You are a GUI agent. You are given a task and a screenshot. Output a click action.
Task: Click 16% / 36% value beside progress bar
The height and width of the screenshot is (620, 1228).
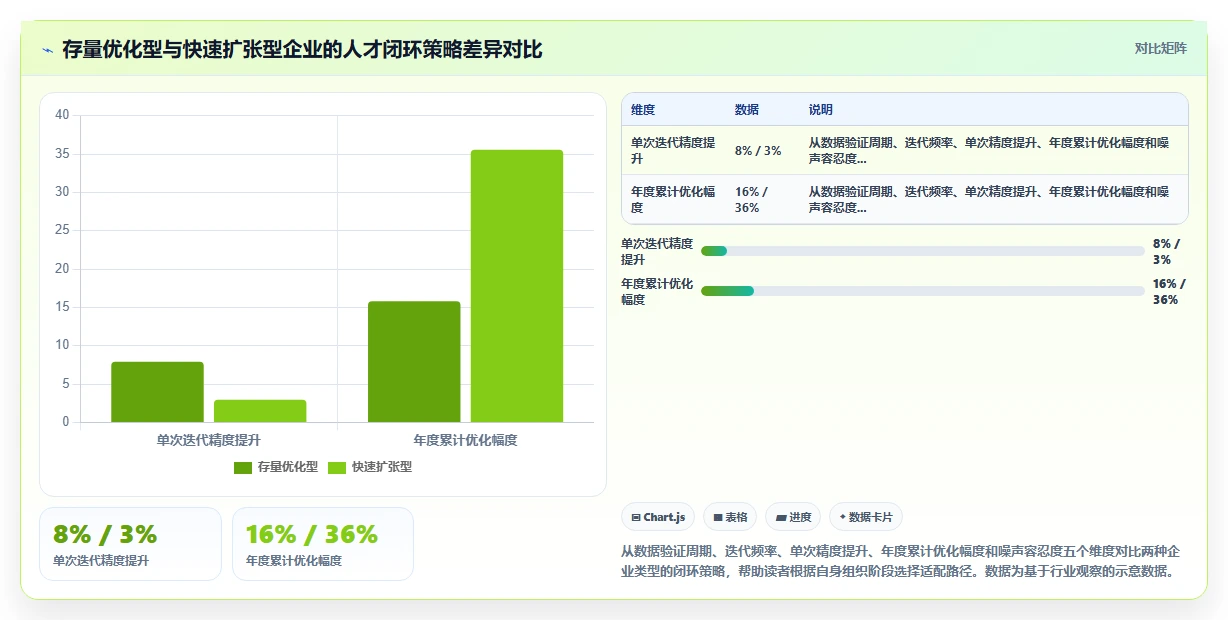(x=1167, y=291)
